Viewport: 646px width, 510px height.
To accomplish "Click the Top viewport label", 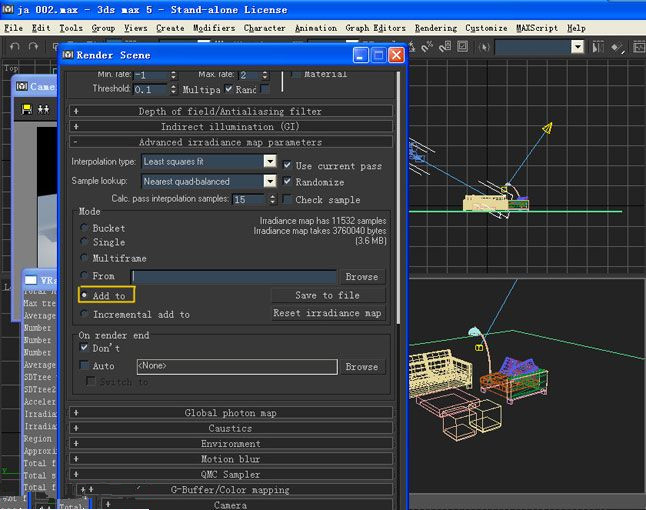I will (11, 68).
